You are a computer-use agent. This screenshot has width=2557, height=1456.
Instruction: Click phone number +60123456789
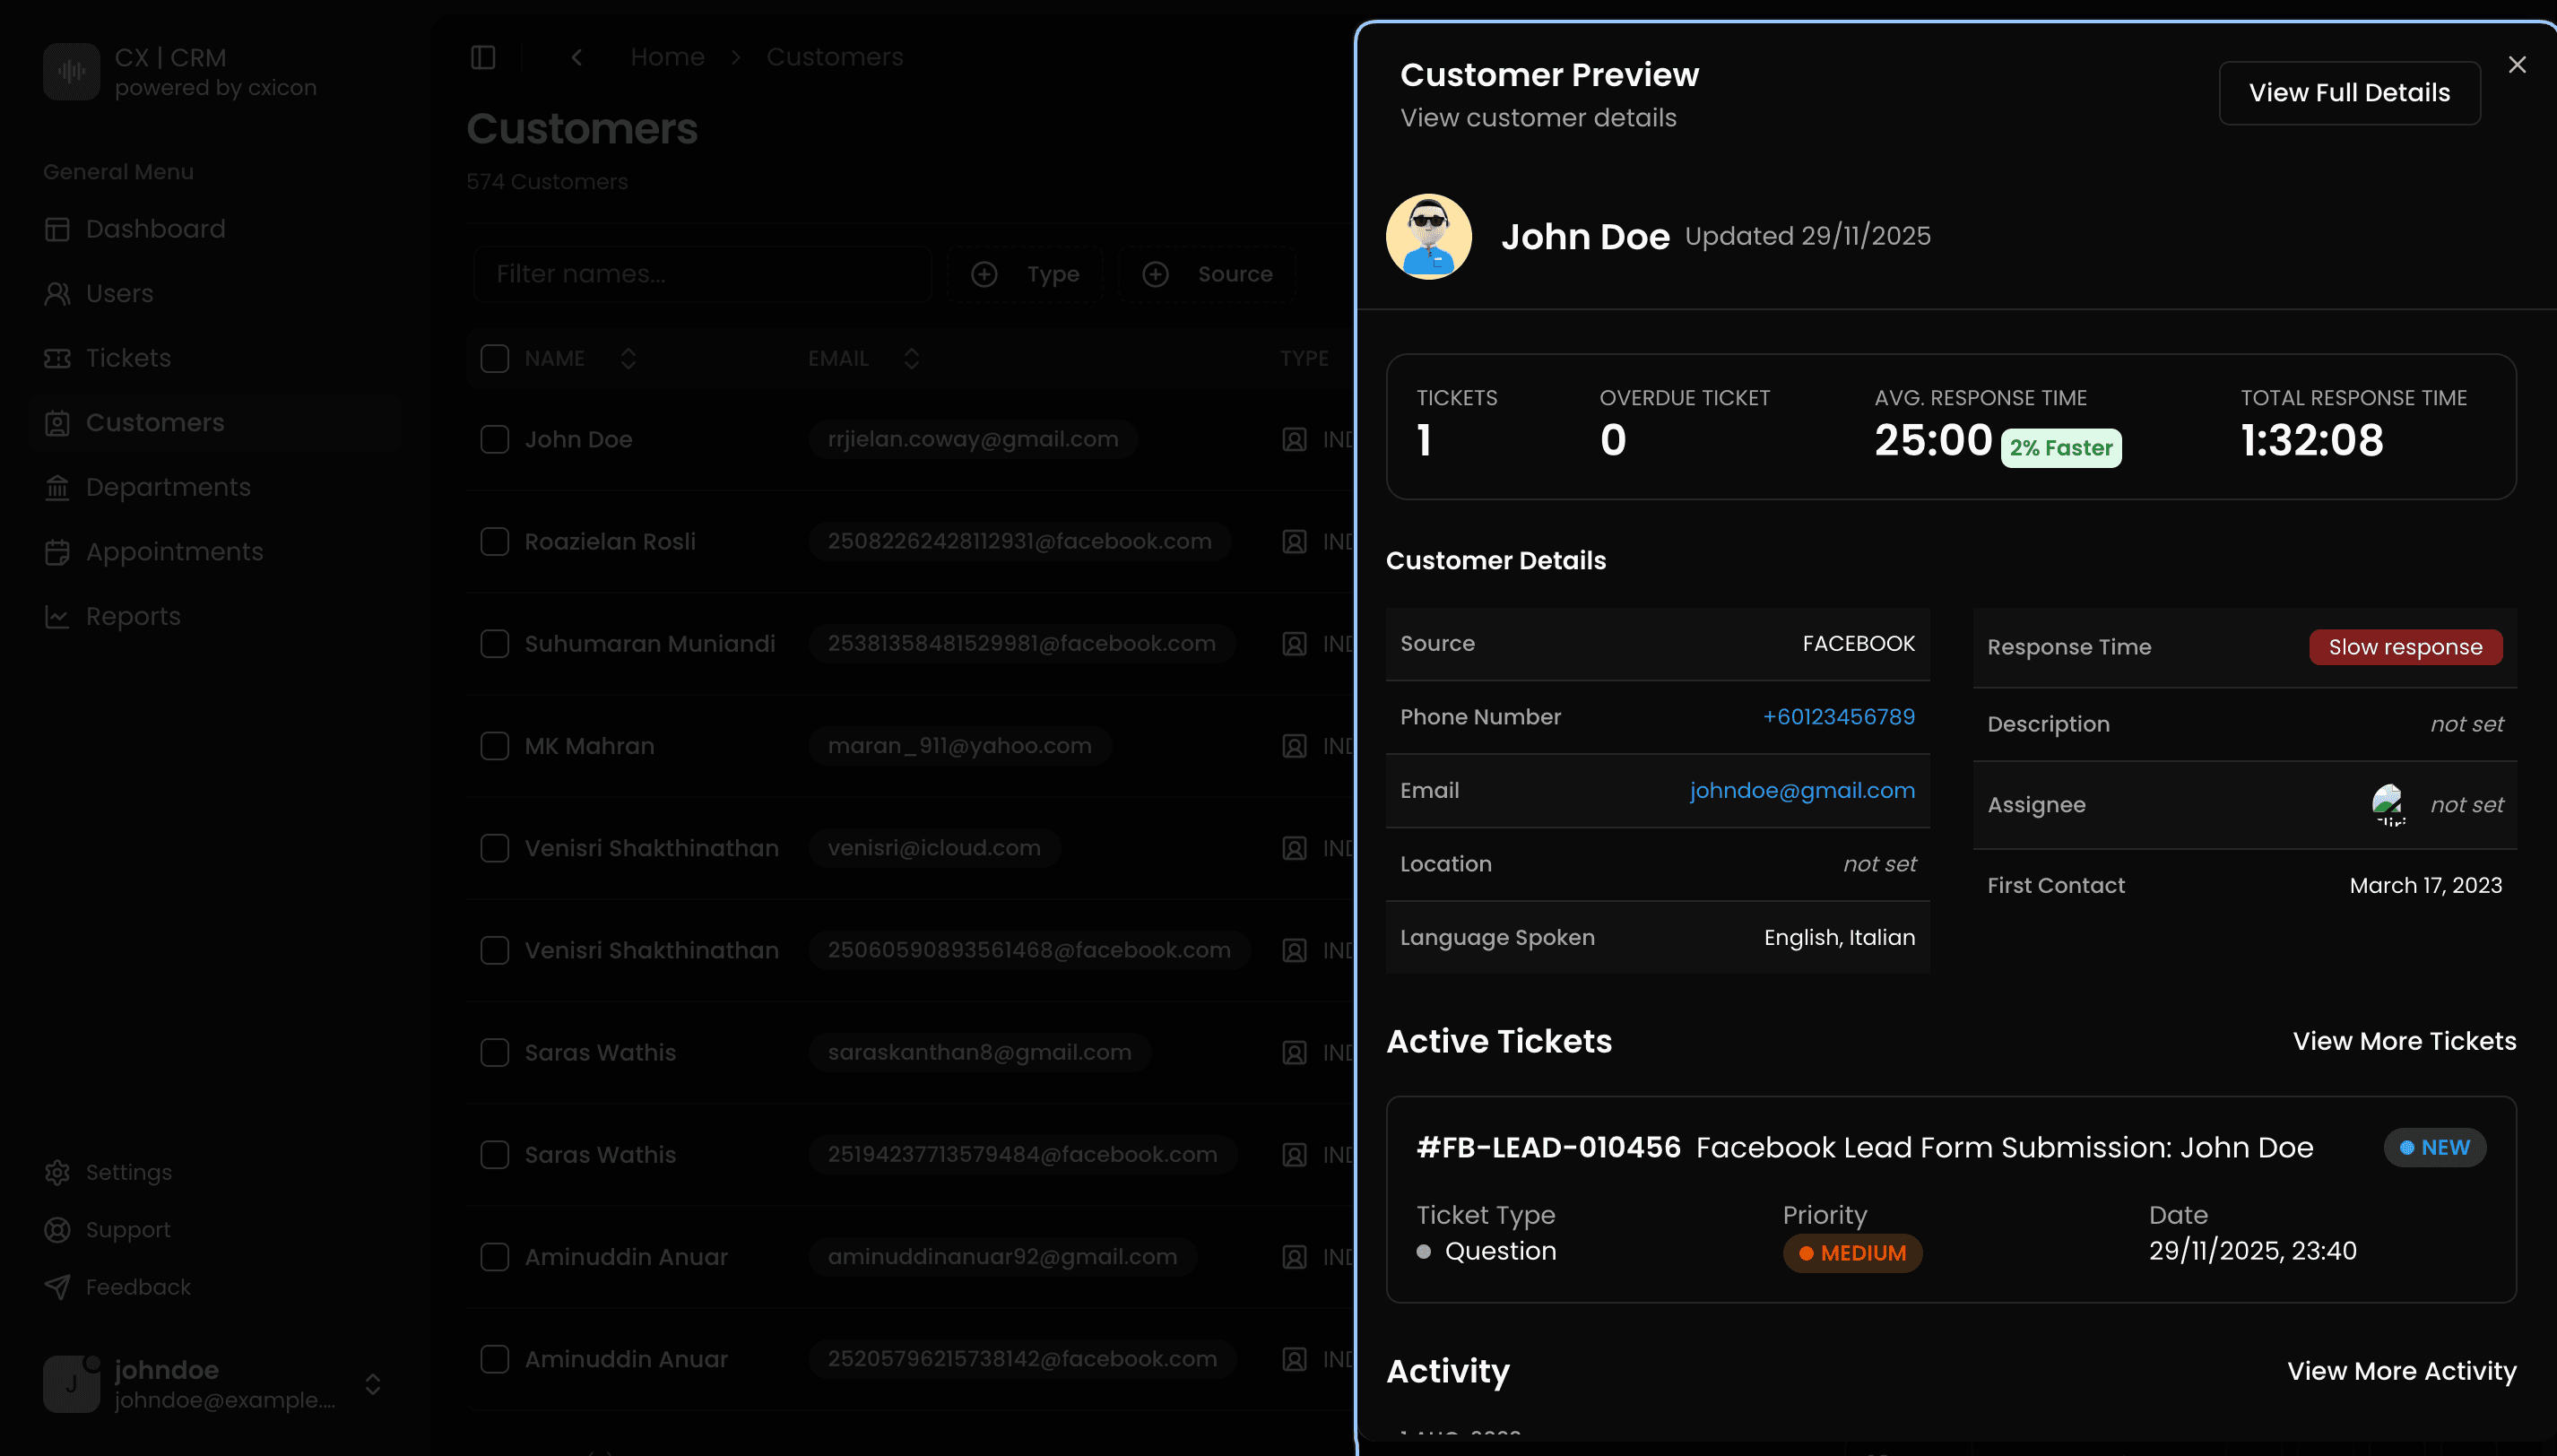tap(1838, 717)
